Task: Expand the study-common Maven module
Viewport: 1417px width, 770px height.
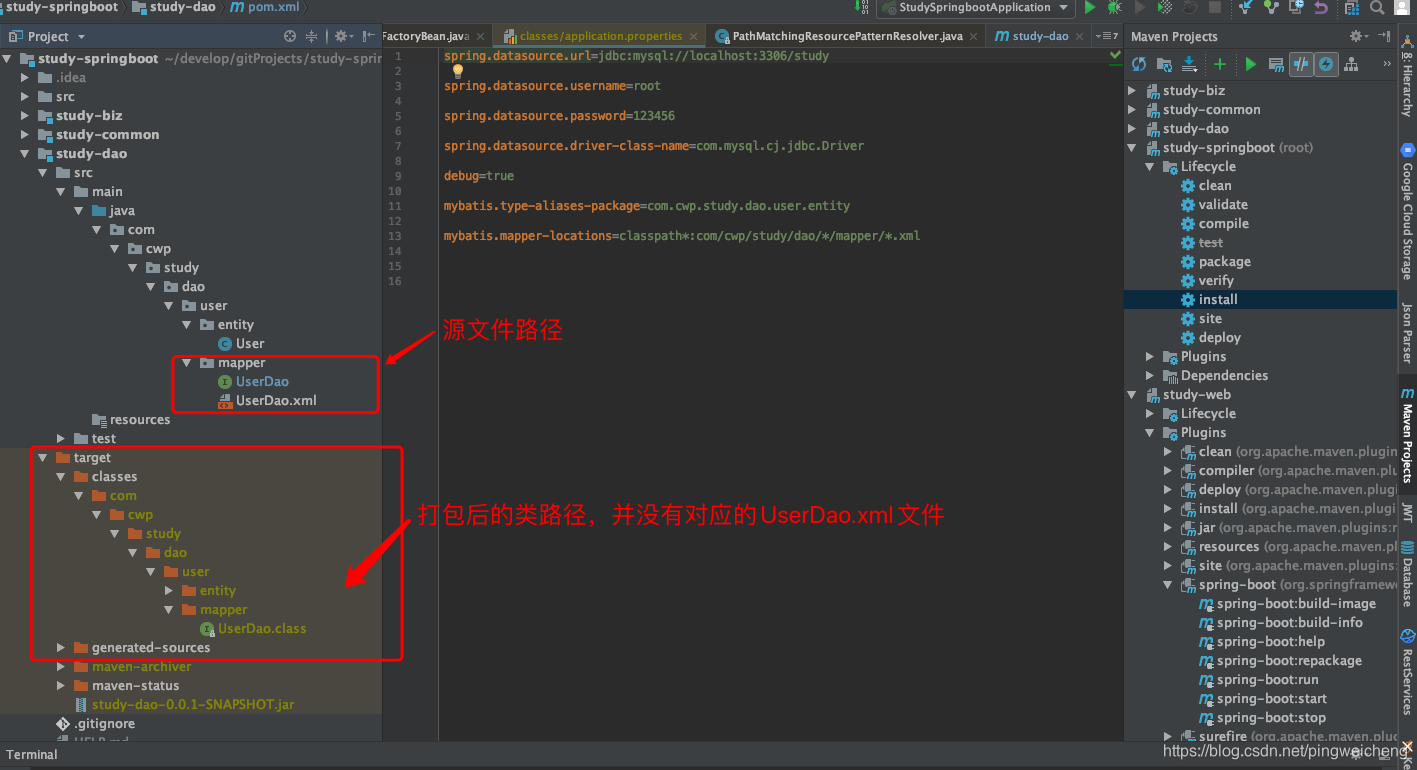Action: pos(1132,109)
